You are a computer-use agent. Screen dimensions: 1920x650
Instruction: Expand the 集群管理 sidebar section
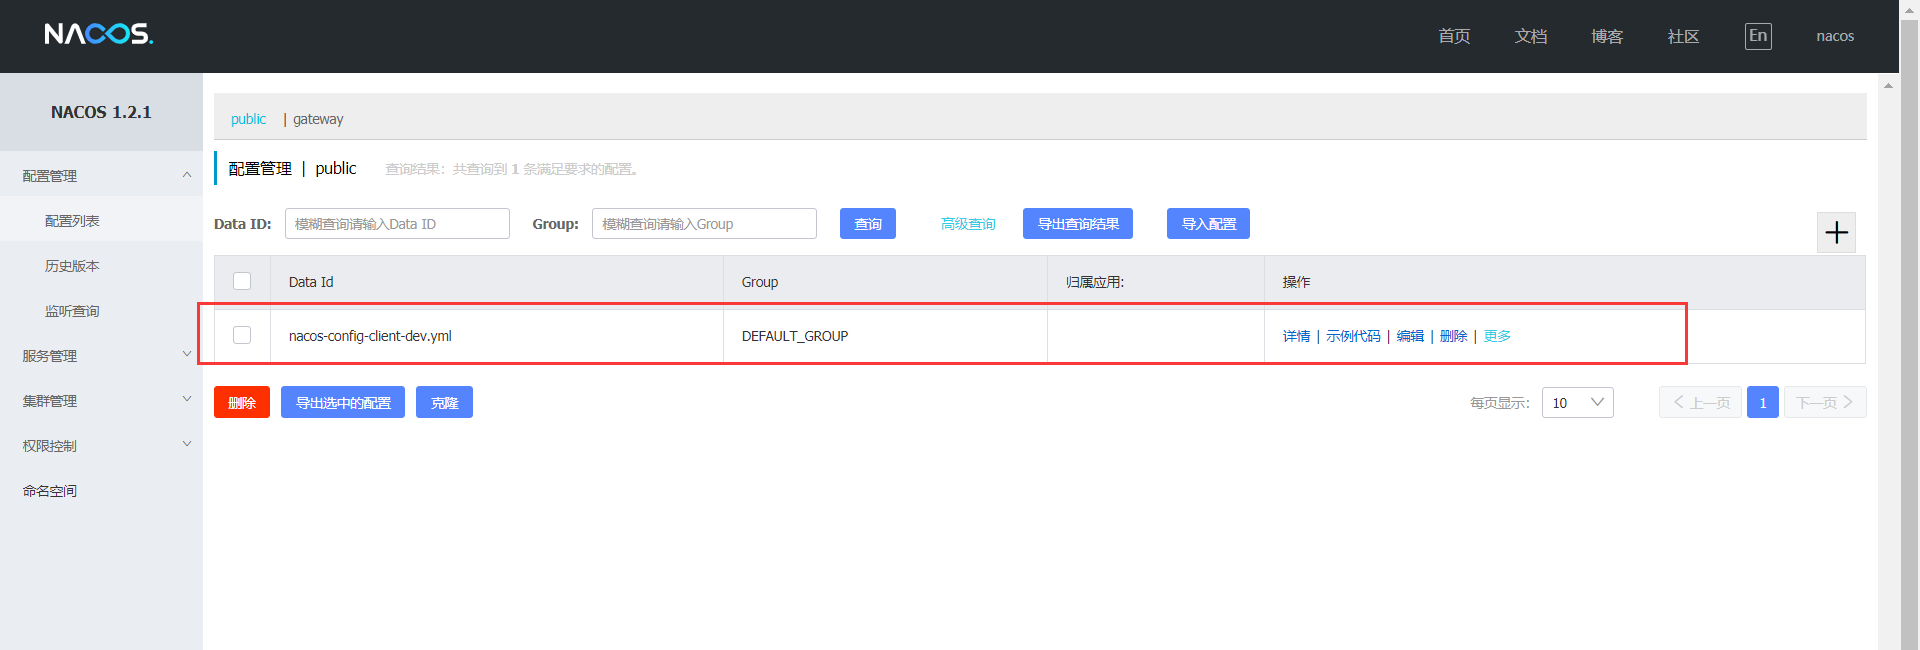click(x=101, y=400)
